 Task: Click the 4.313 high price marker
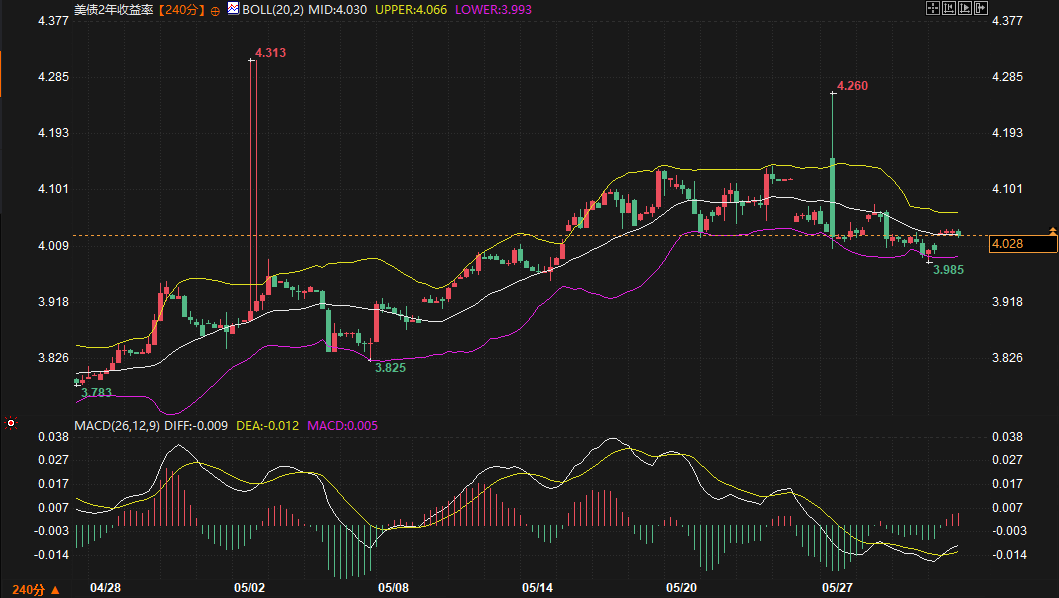click(x=270, y=53)
